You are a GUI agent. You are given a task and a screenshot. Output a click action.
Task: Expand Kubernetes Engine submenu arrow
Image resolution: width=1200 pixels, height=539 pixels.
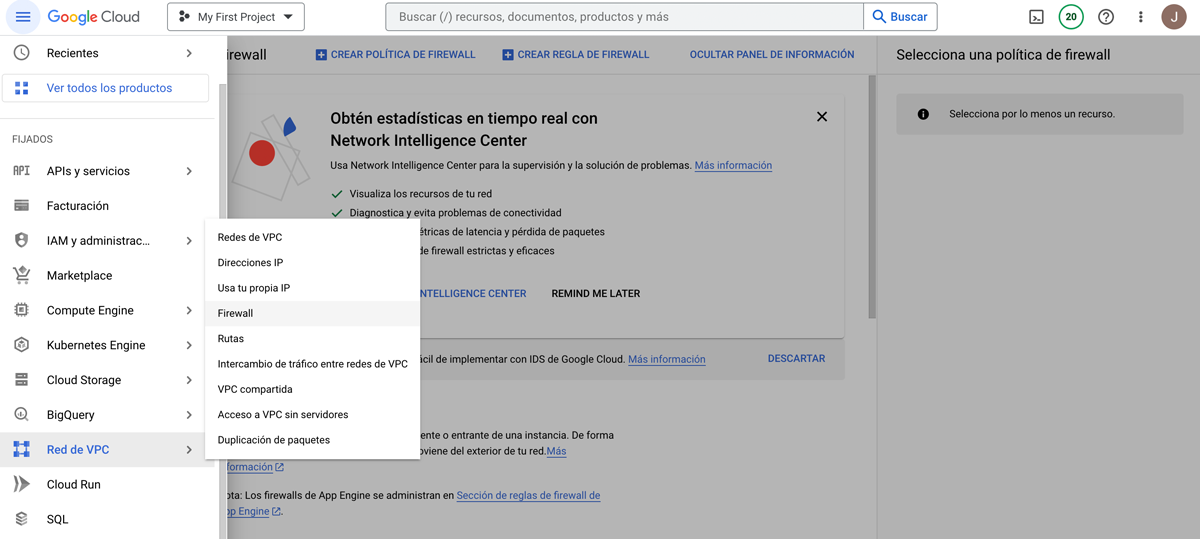pyautogui.click(x=189, y=345)
